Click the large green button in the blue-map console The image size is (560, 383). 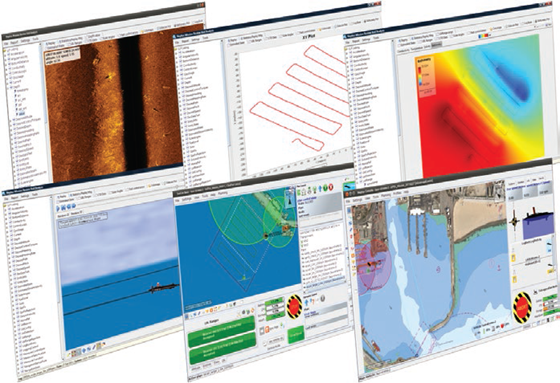[296, 334]
